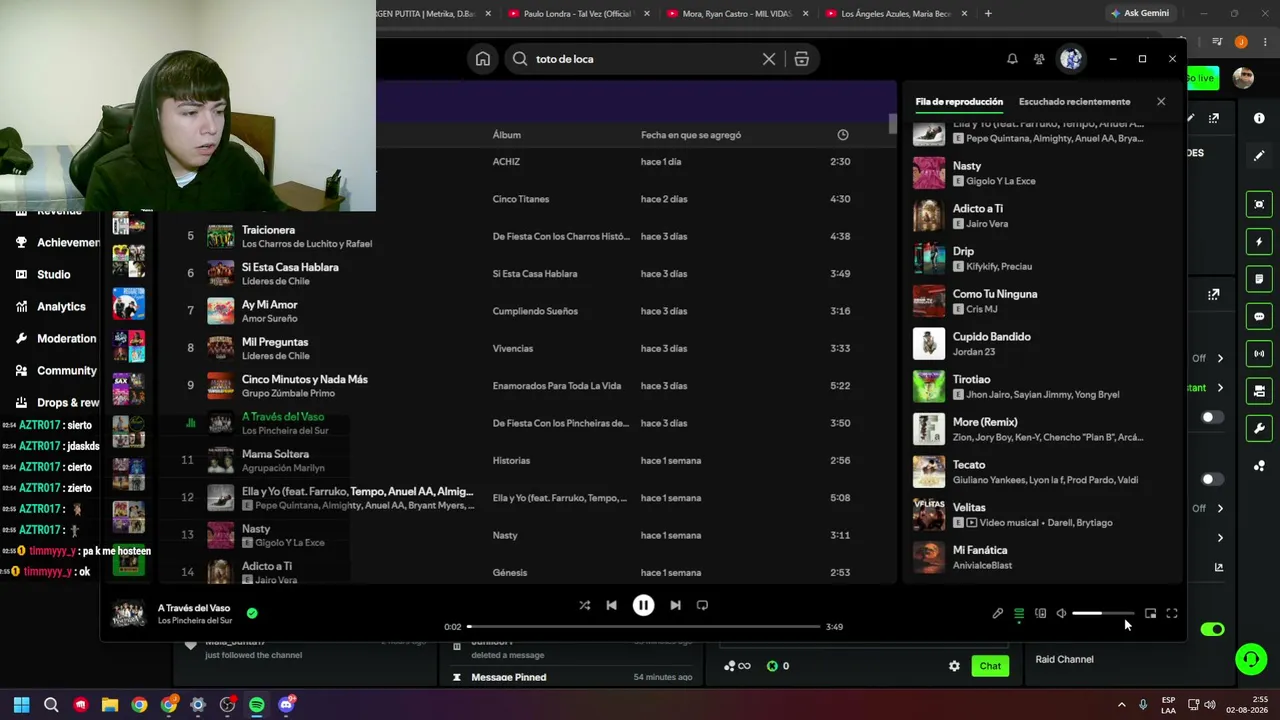Click the green Chat button

pyautogui.click(x=990, y=666)
